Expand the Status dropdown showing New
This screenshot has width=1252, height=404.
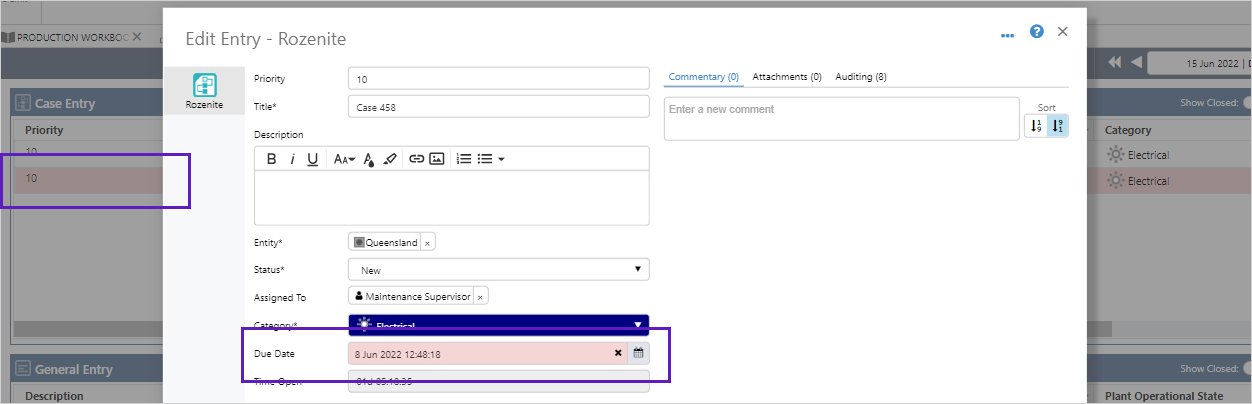(499, 270)
